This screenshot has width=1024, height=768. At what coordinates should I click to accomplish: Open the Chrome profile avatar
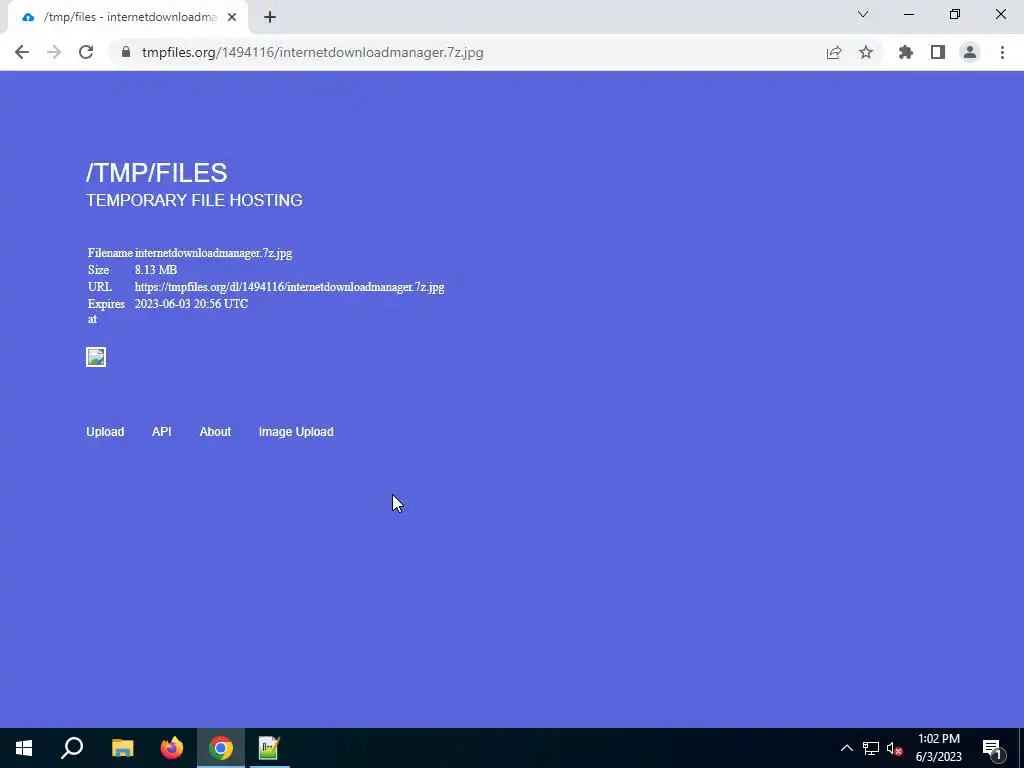tap(970, 52)
